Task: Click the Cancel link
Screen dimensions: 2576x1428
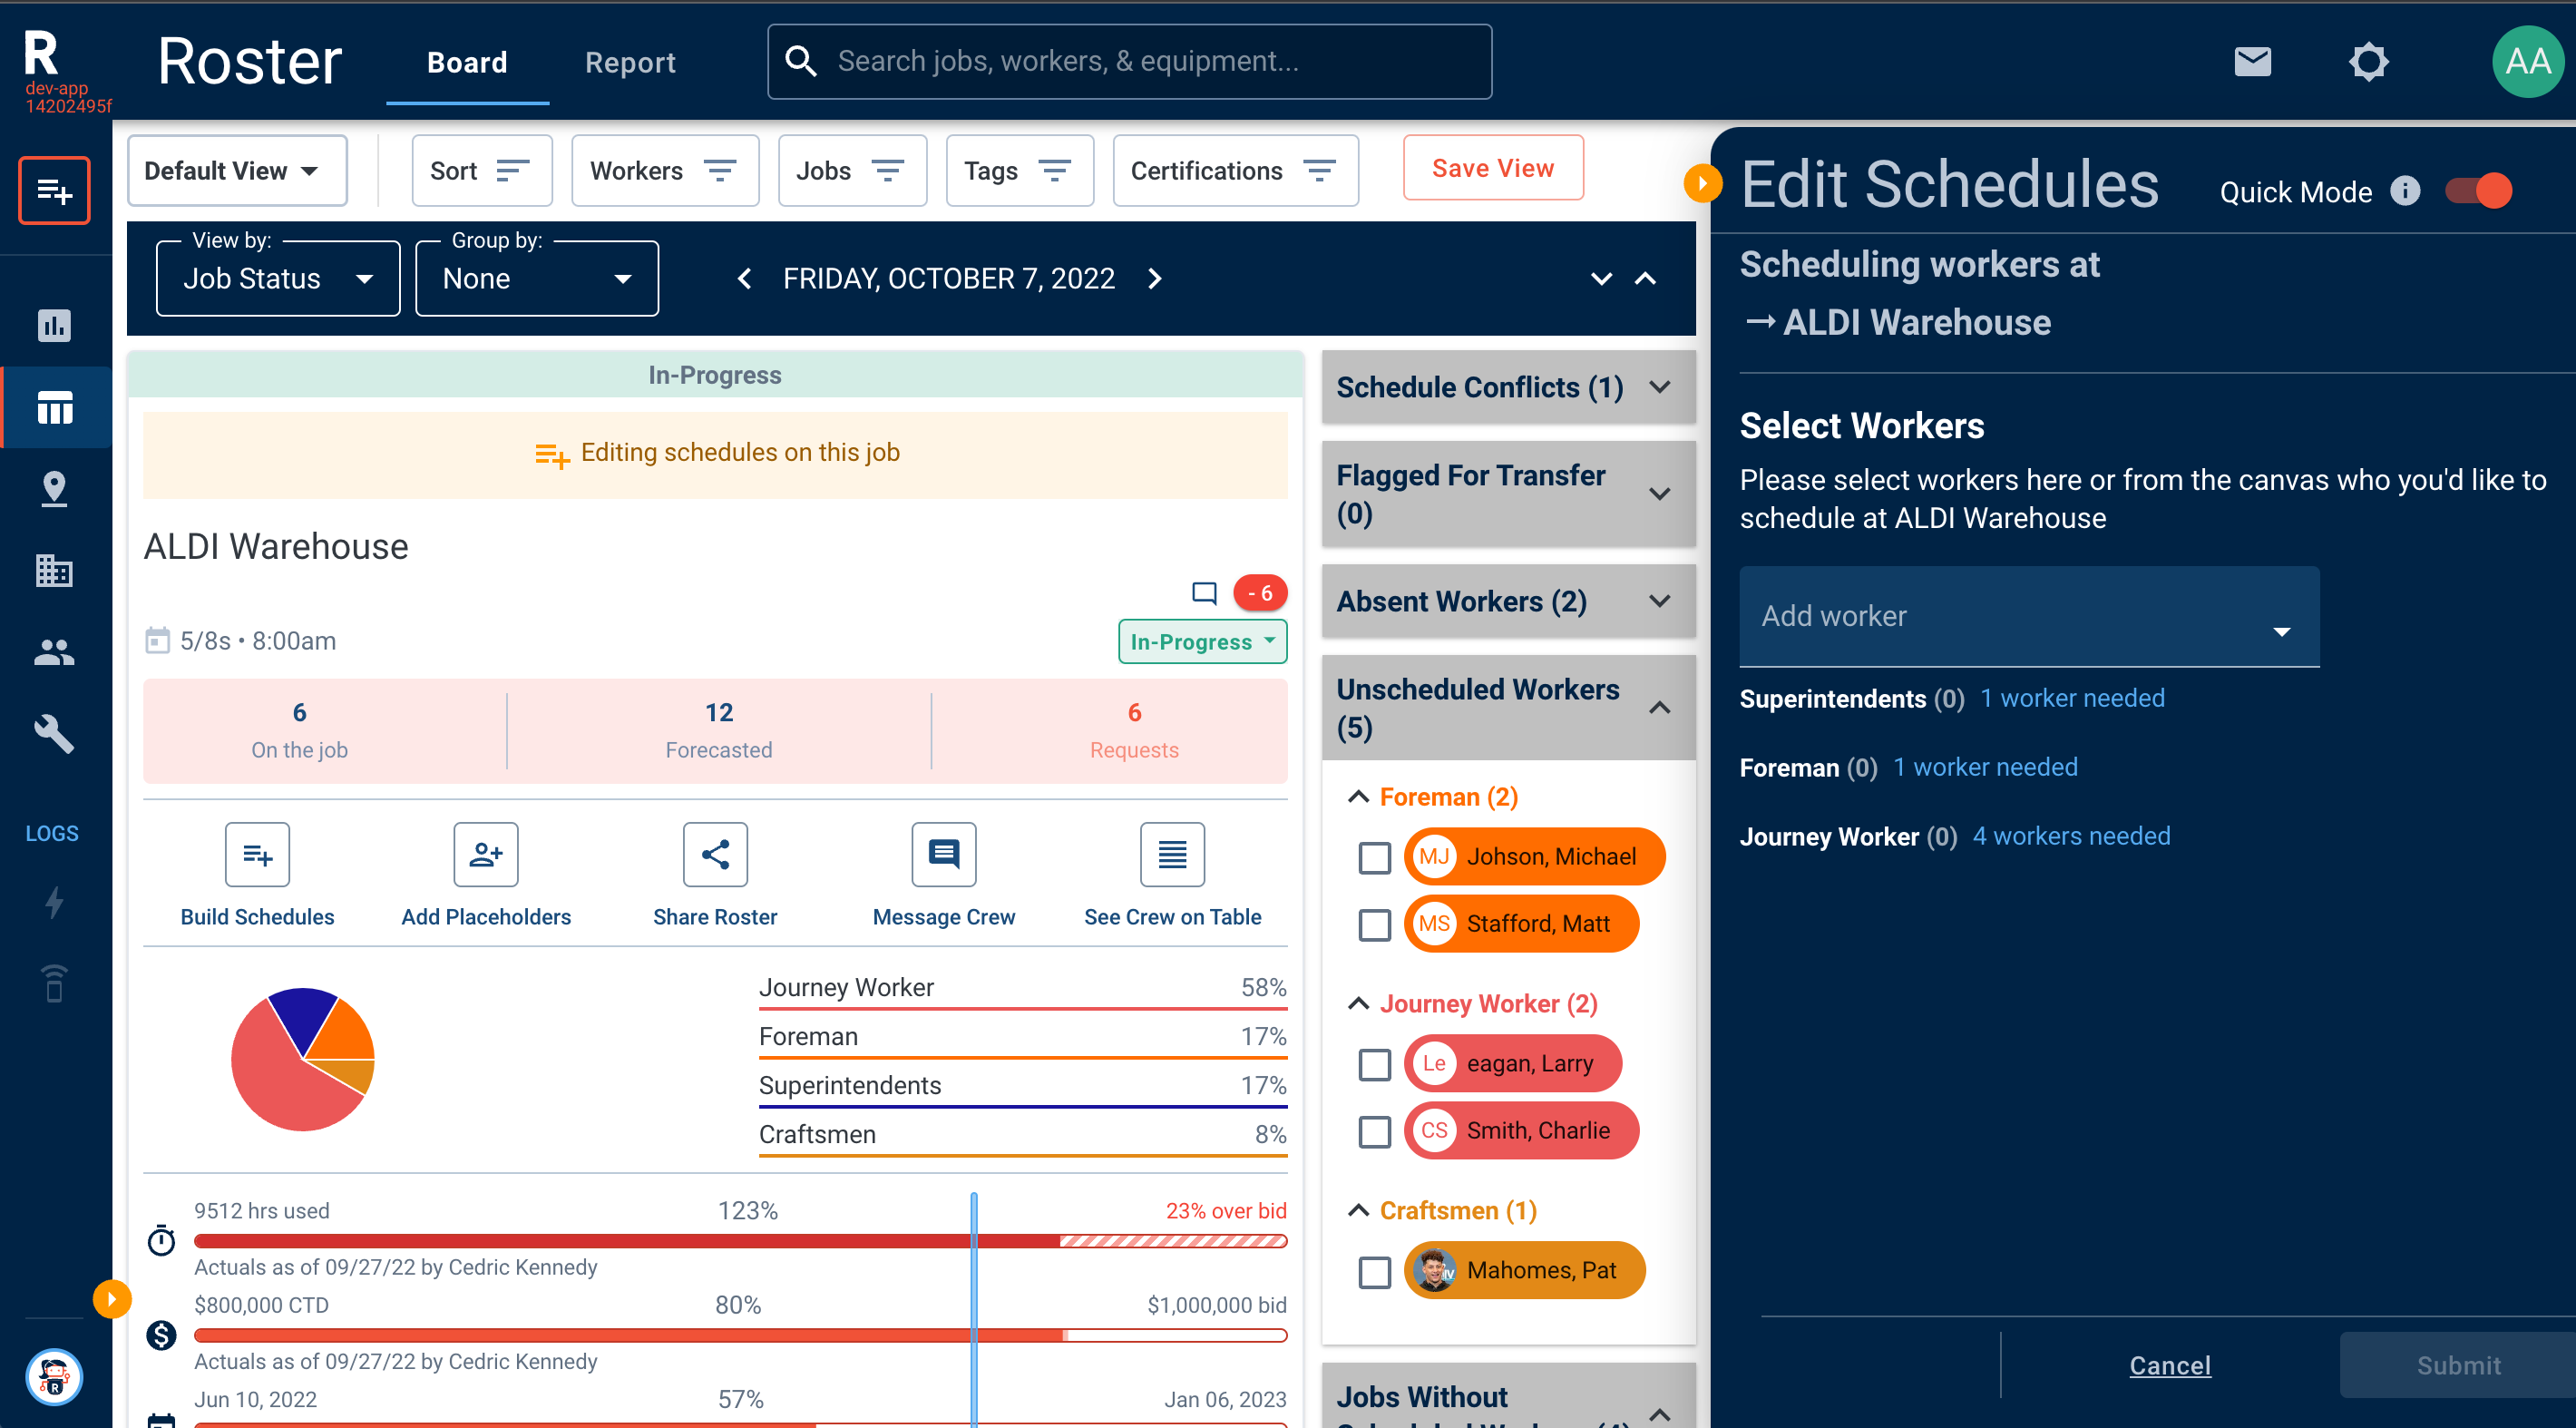Action: tap(2170, 1365)
